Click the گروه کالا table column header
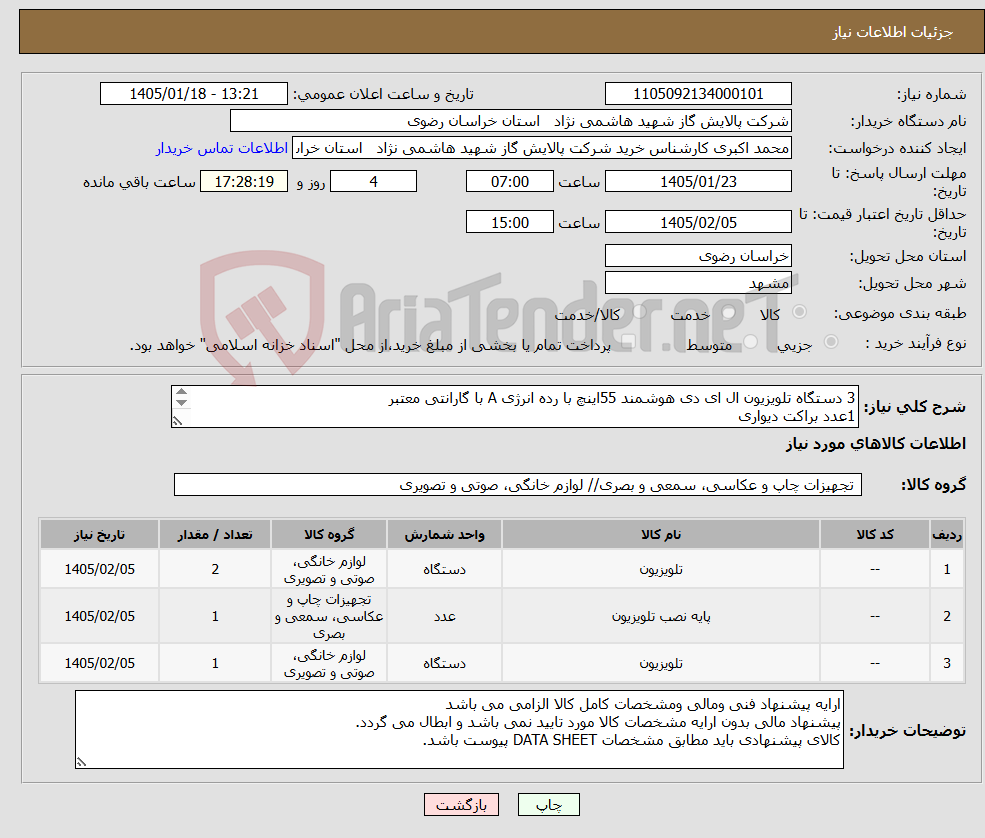The height and width of the screenshot is (838, 985). [329, 535]
